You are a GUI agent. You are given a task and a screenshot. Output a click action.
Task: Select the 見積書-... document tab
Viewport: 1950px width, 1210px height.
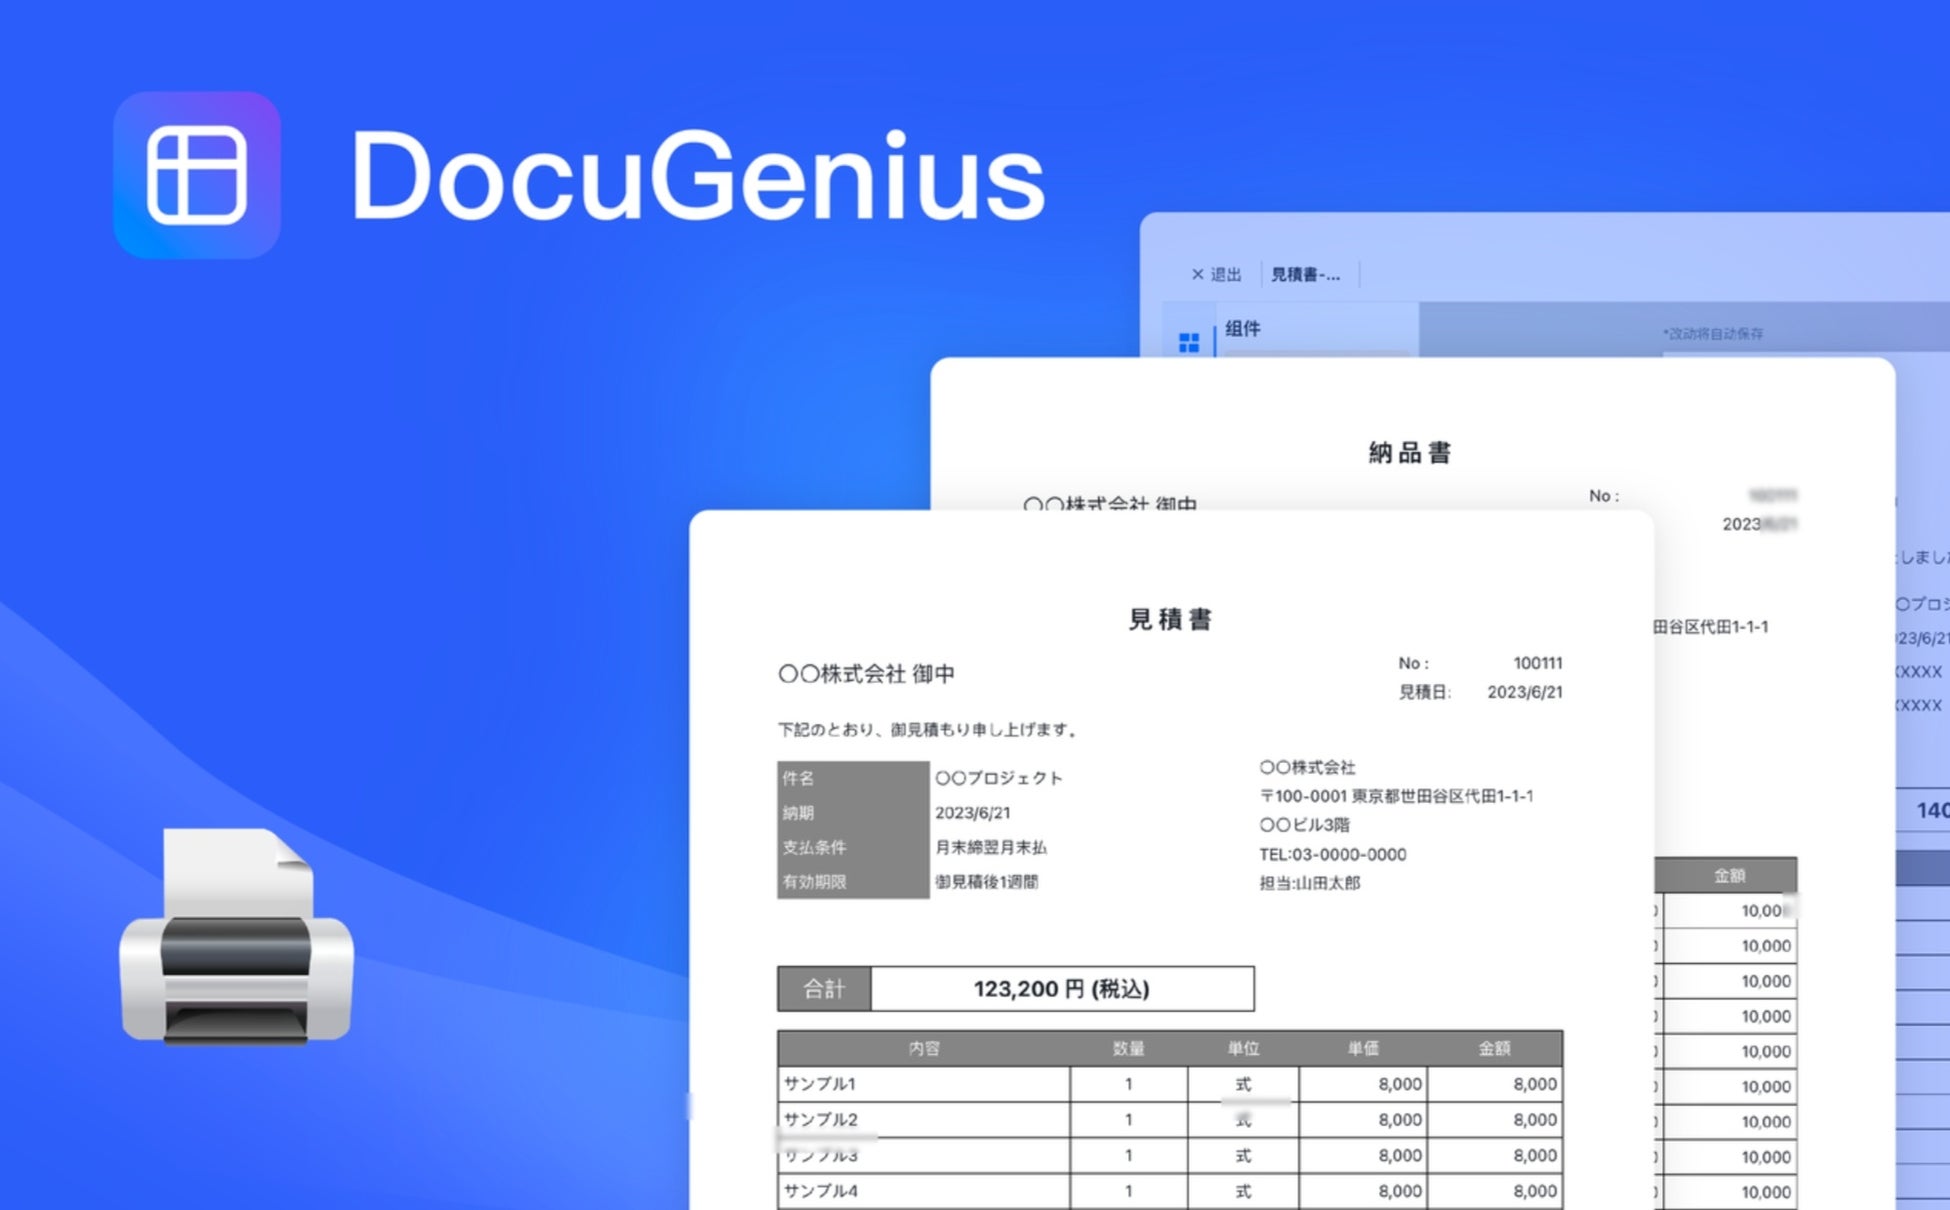(x=1305, y=274)
